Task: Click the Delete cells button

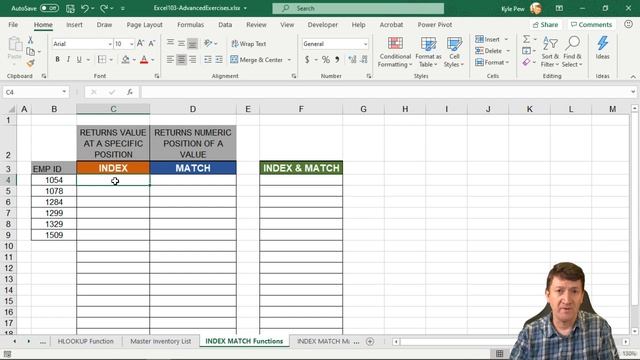Action: click(x=489, y=51)
